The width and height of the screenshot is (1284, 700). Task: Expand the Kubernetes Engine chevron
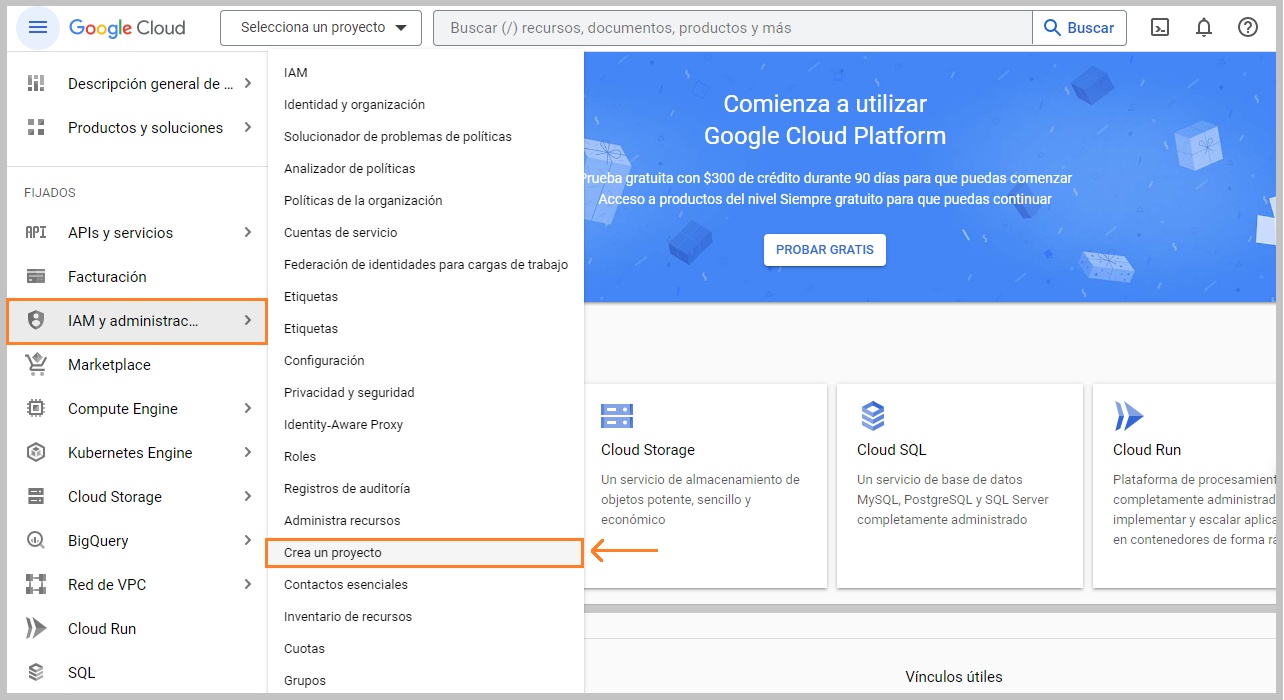[248, 453]
